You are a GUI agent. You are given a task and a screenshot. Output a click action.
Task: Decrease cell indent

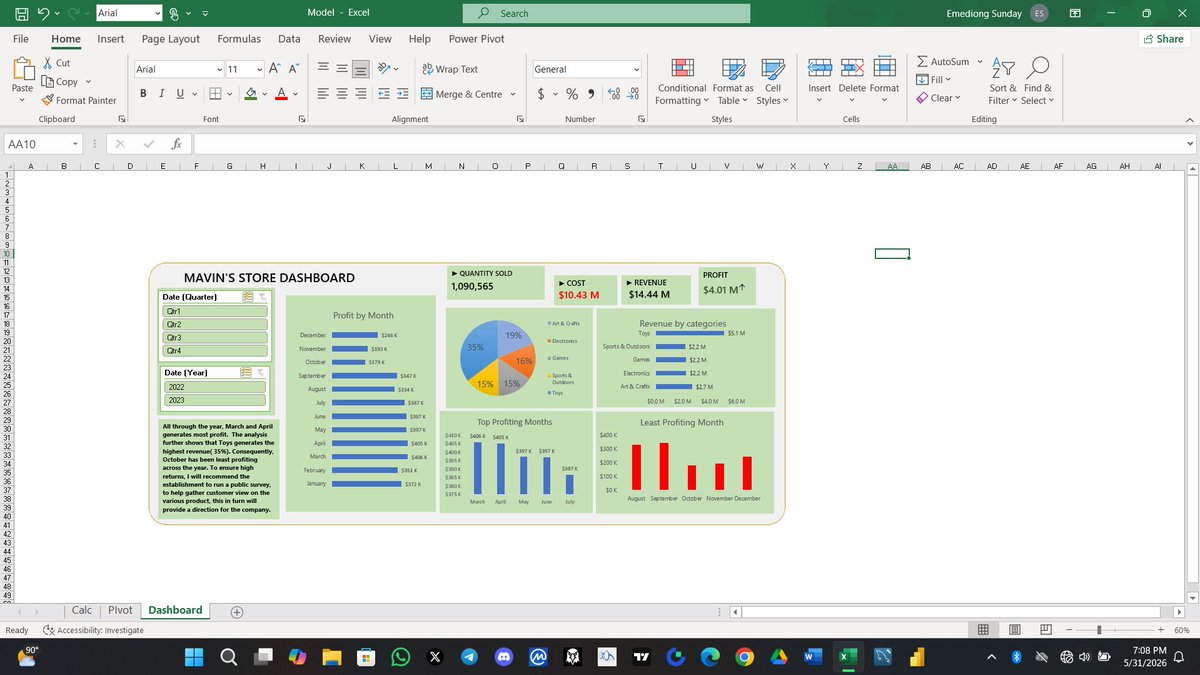(x=385, y=94)
